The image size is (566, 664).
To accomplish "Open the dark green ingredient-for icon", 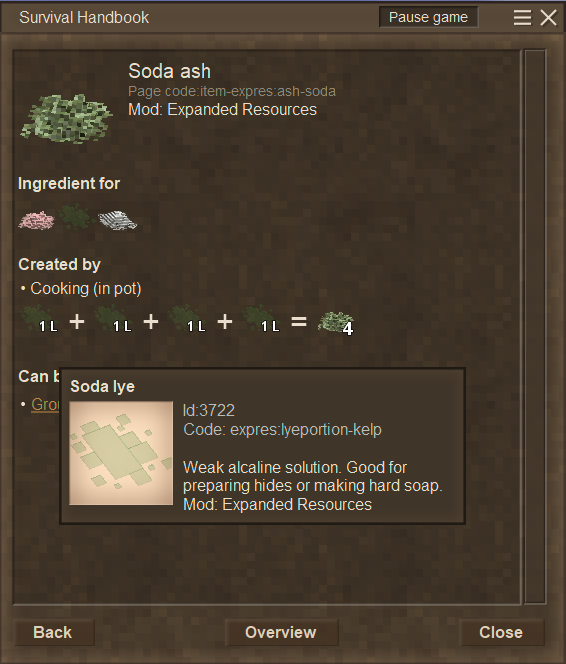I will [x=75, y=216].
